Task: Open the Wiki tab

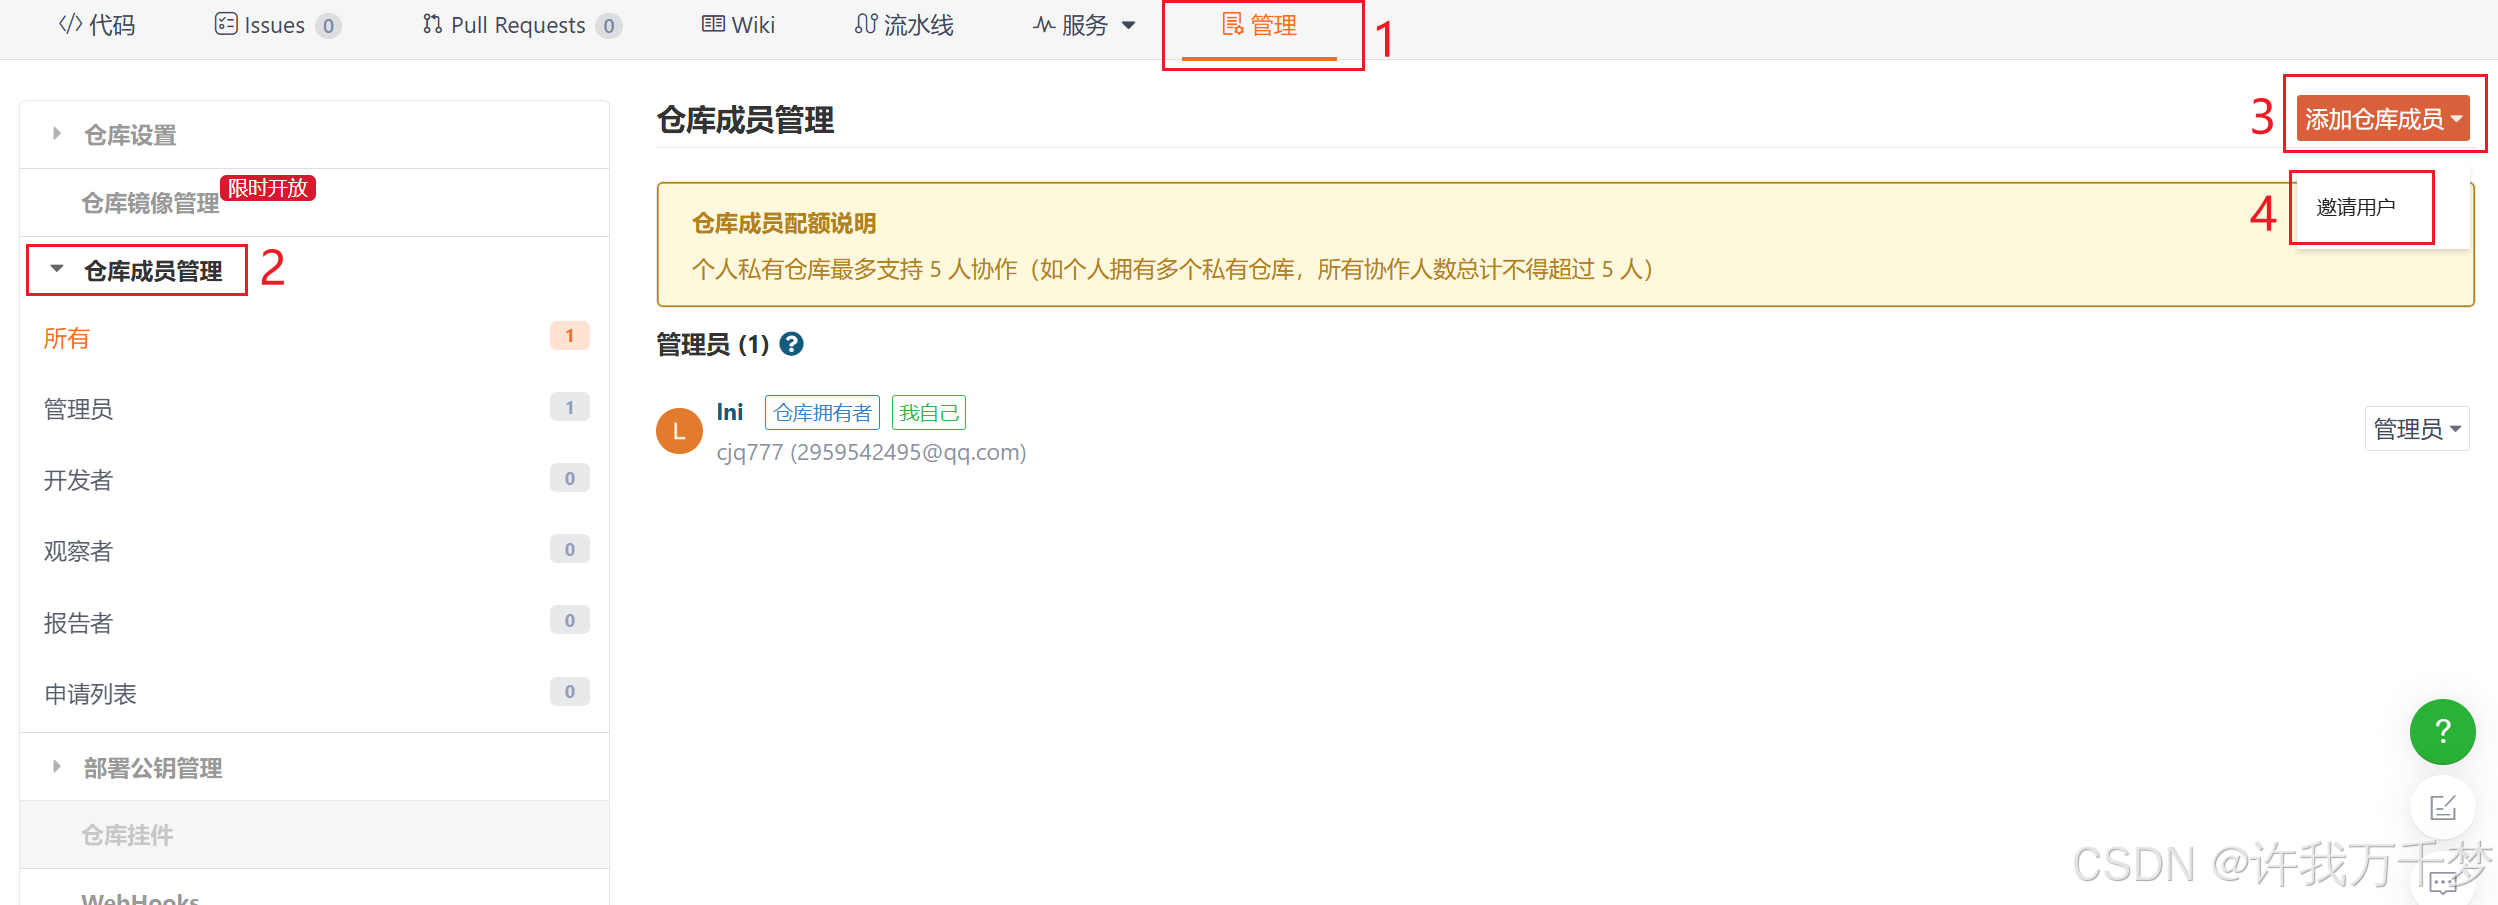Action: (x=738, y=25)
